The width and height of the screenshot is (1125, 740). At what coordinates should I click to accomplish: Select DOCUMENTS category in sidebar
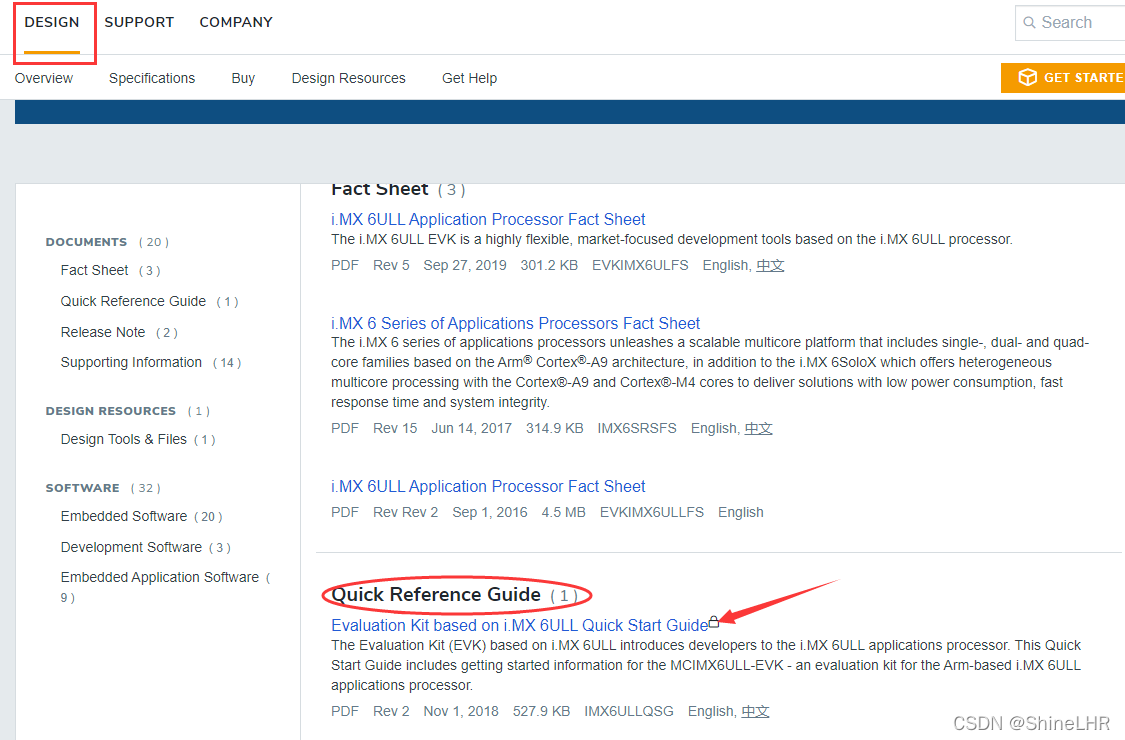[x=86, y=242]
